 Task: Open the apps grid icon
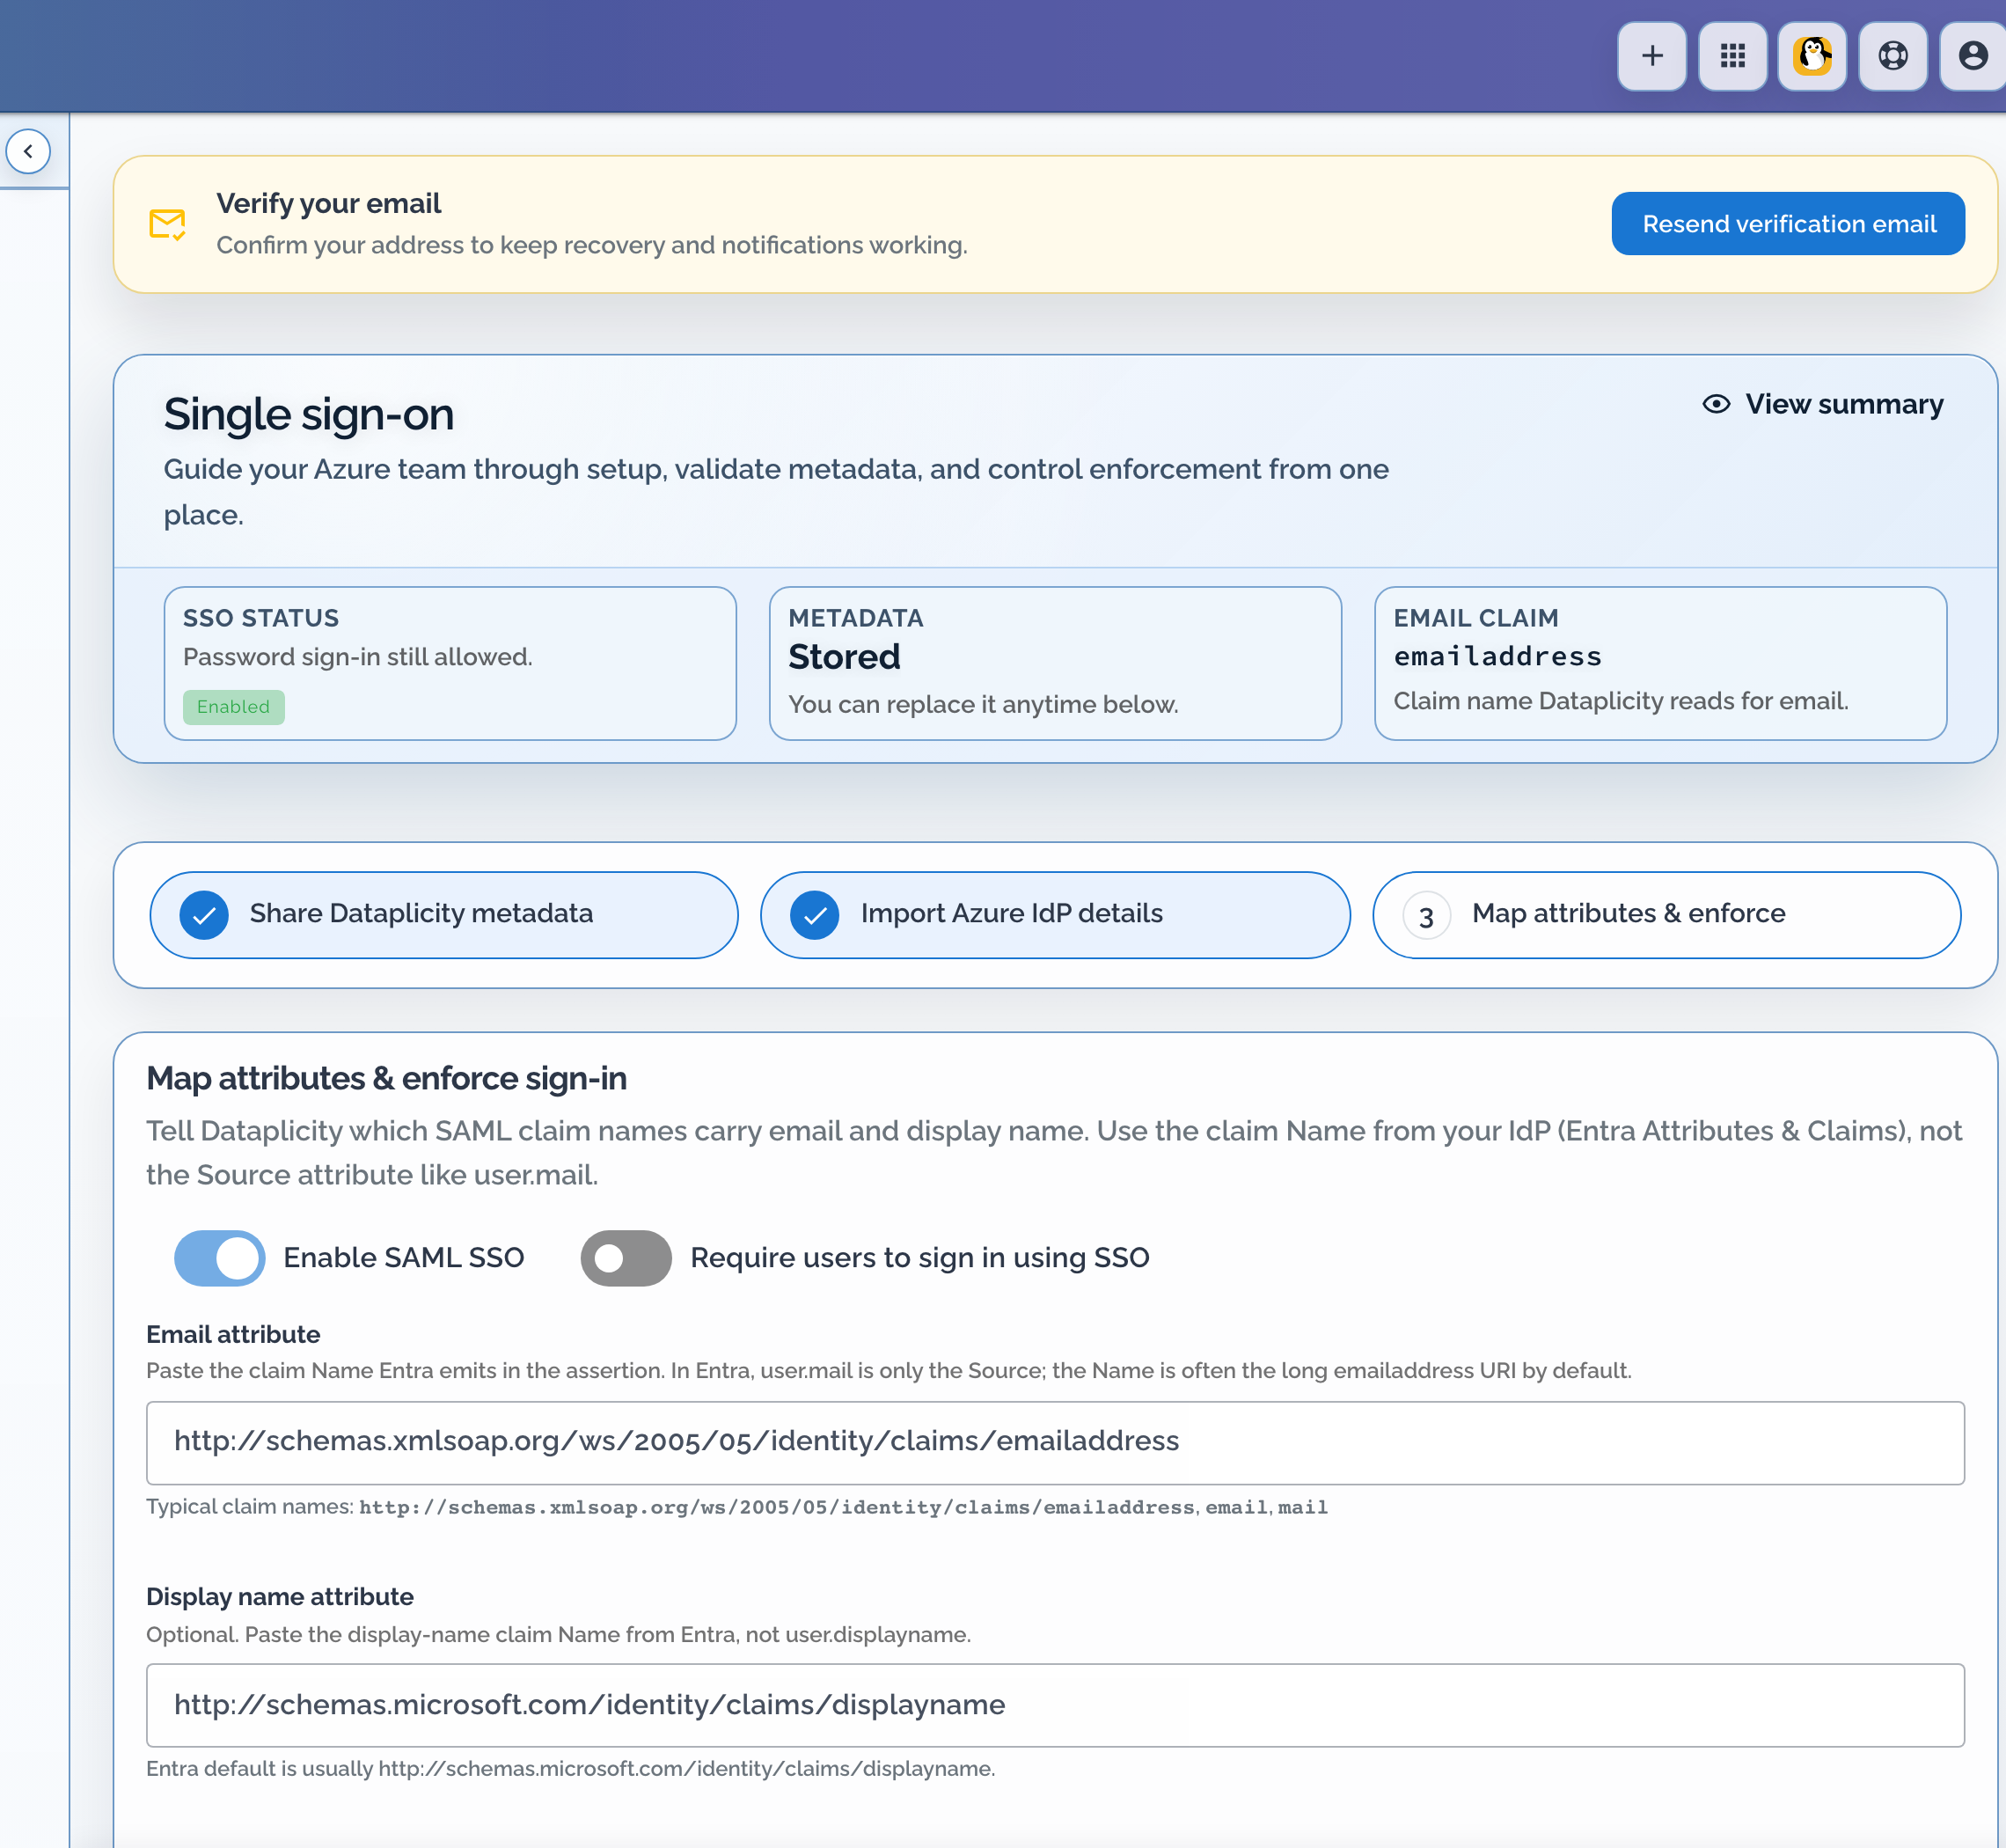coord(1732,56)
